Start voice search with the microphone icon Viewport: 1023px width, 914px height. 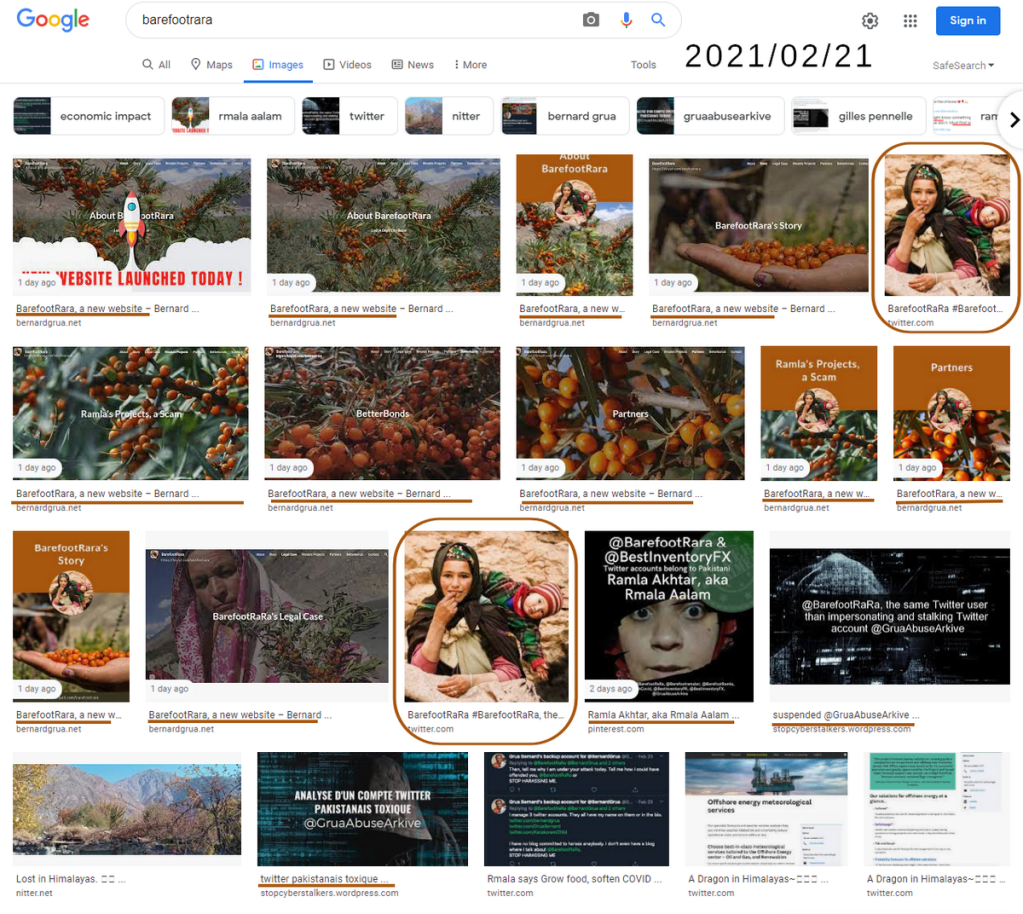click(625, 19)
